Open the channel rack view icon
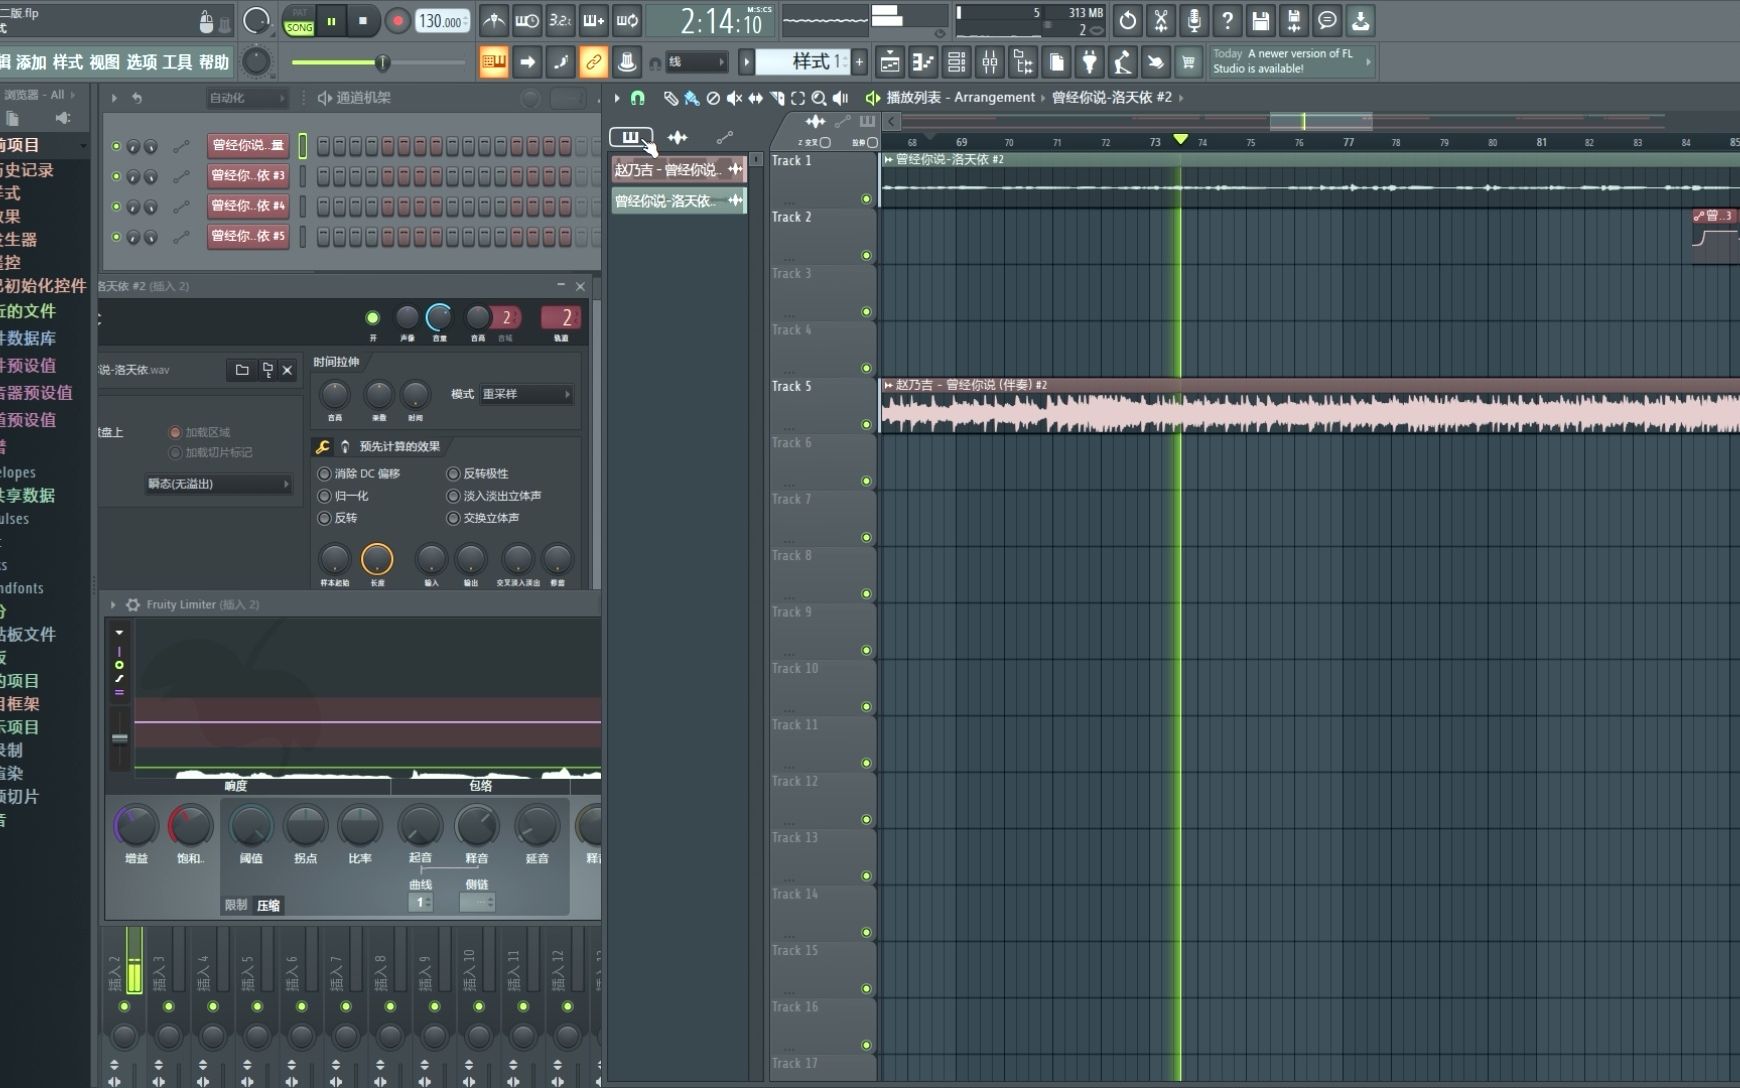1740x1088 pixels. coord(956,62)
